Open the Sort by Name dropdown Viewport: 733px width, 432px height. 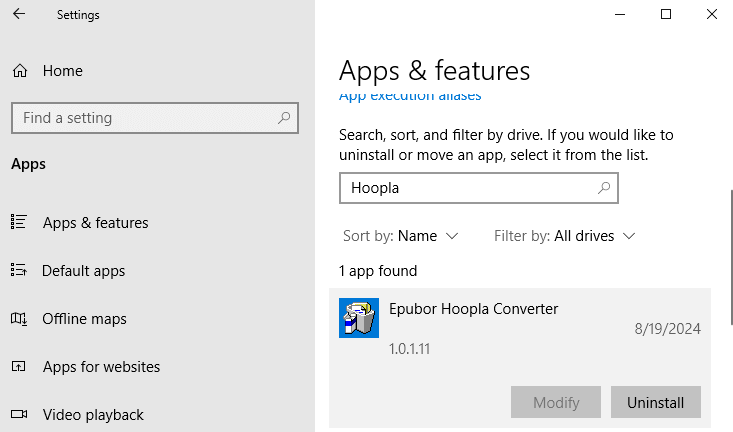[401, 236]
